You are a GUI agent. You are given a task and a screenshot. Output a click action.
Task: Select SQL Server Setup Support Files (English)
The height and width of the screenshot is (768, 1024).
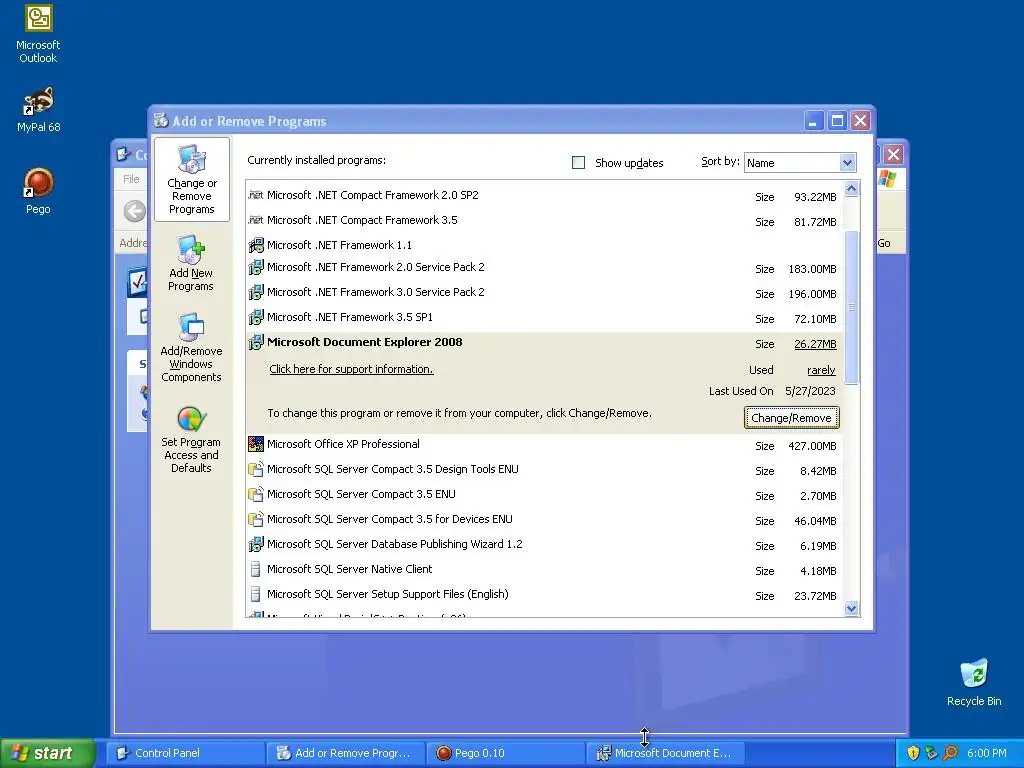coord(545,594)
